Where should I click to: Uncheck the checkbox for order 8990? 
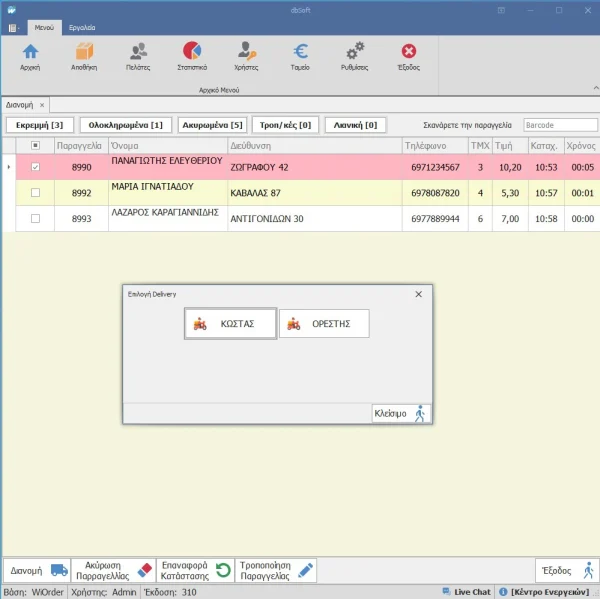pos(36,167)
